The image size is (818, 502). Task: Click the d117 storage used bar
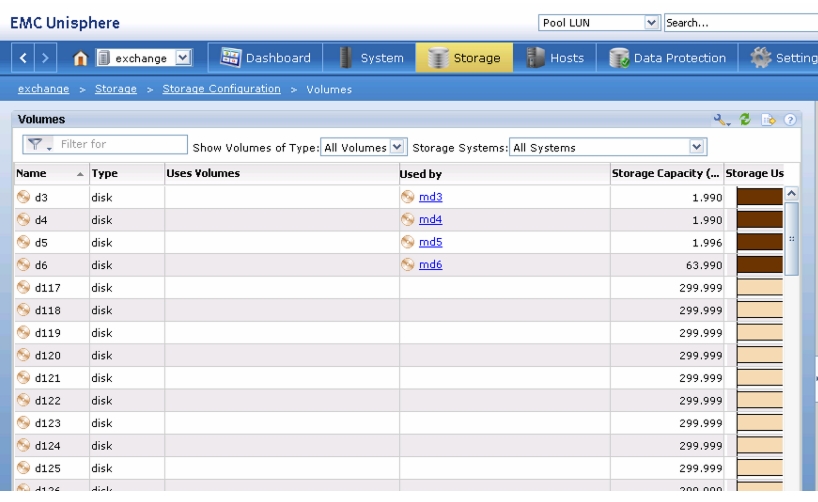[x=760, y=287]
